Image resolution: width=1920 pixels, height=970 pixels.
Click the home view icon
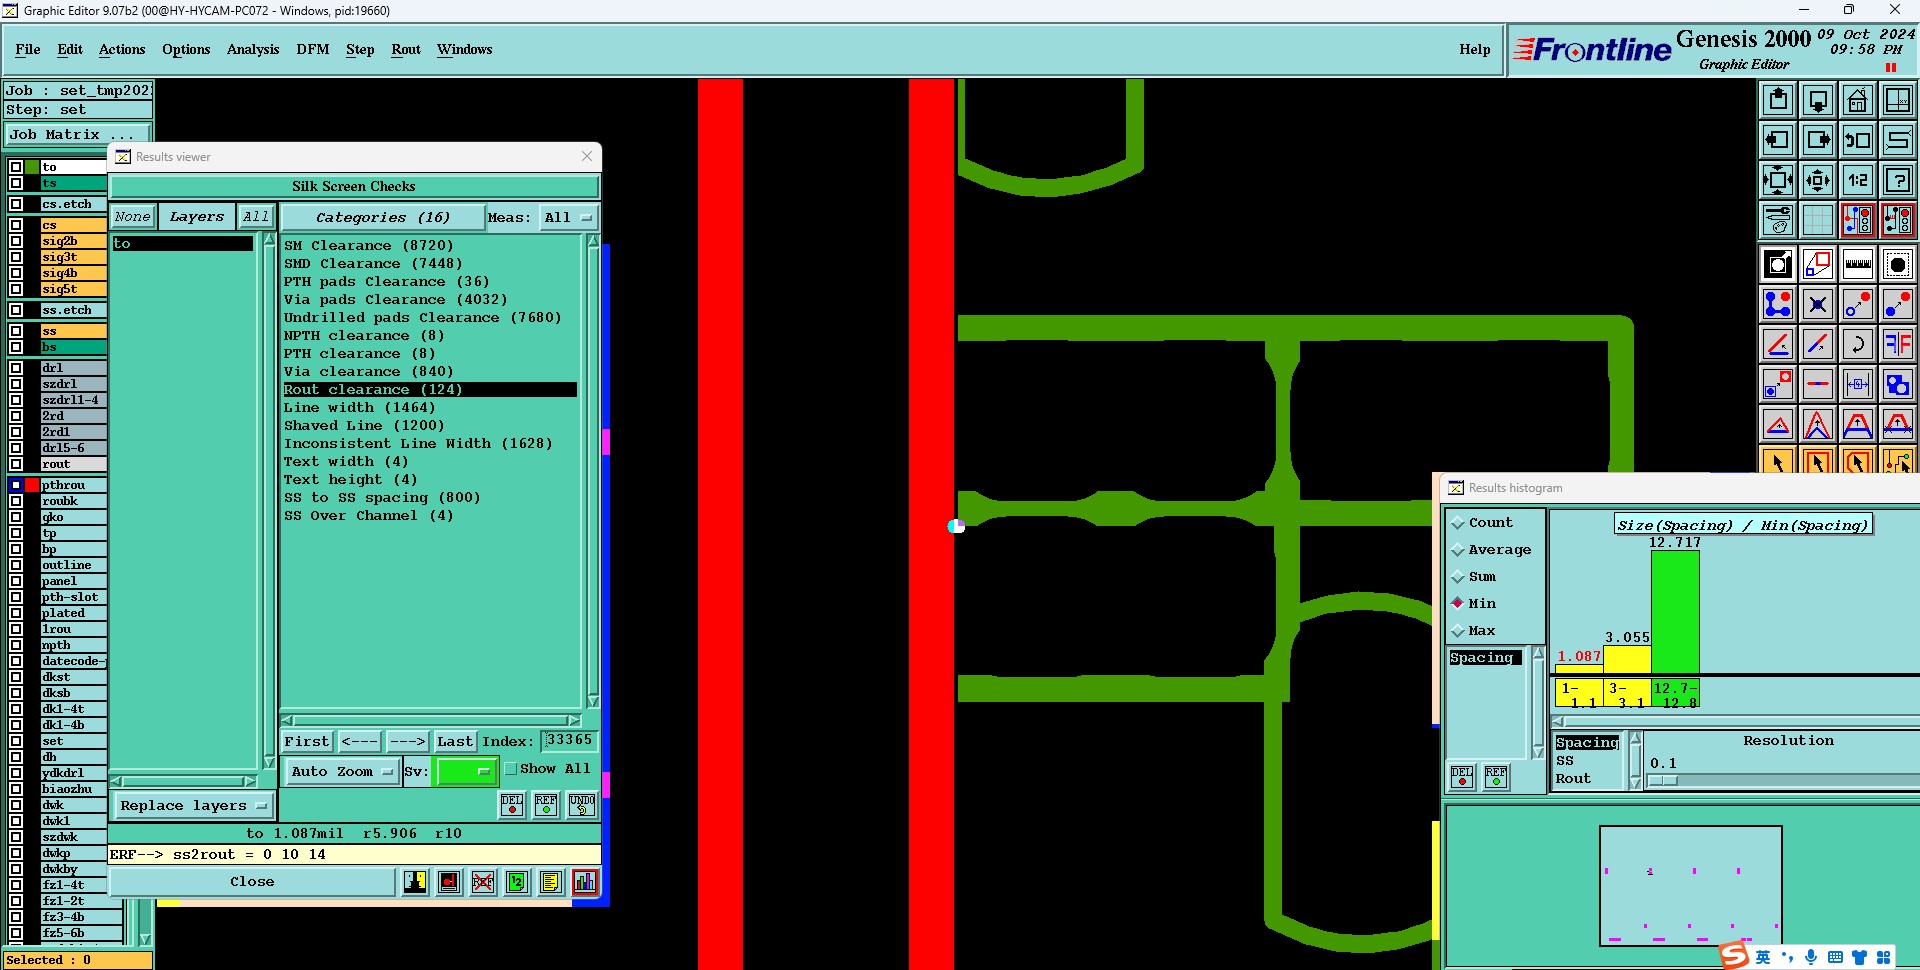coord(1858,100)
